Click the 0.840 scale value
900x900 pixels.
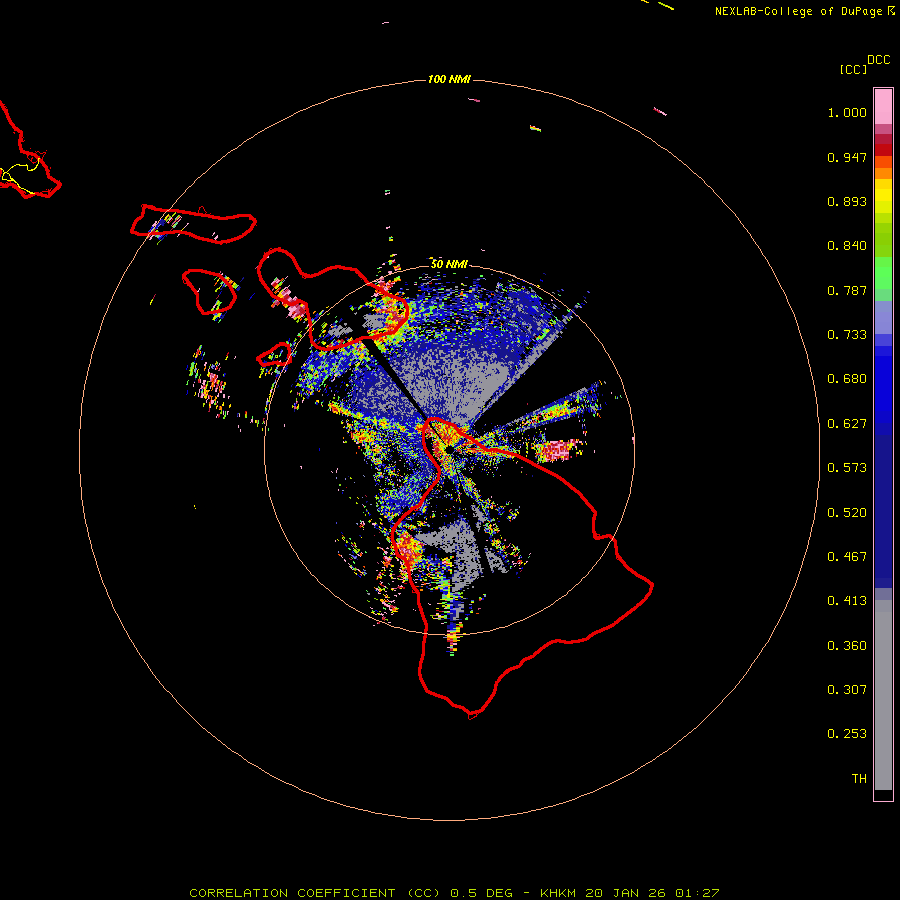click(847, 246)
